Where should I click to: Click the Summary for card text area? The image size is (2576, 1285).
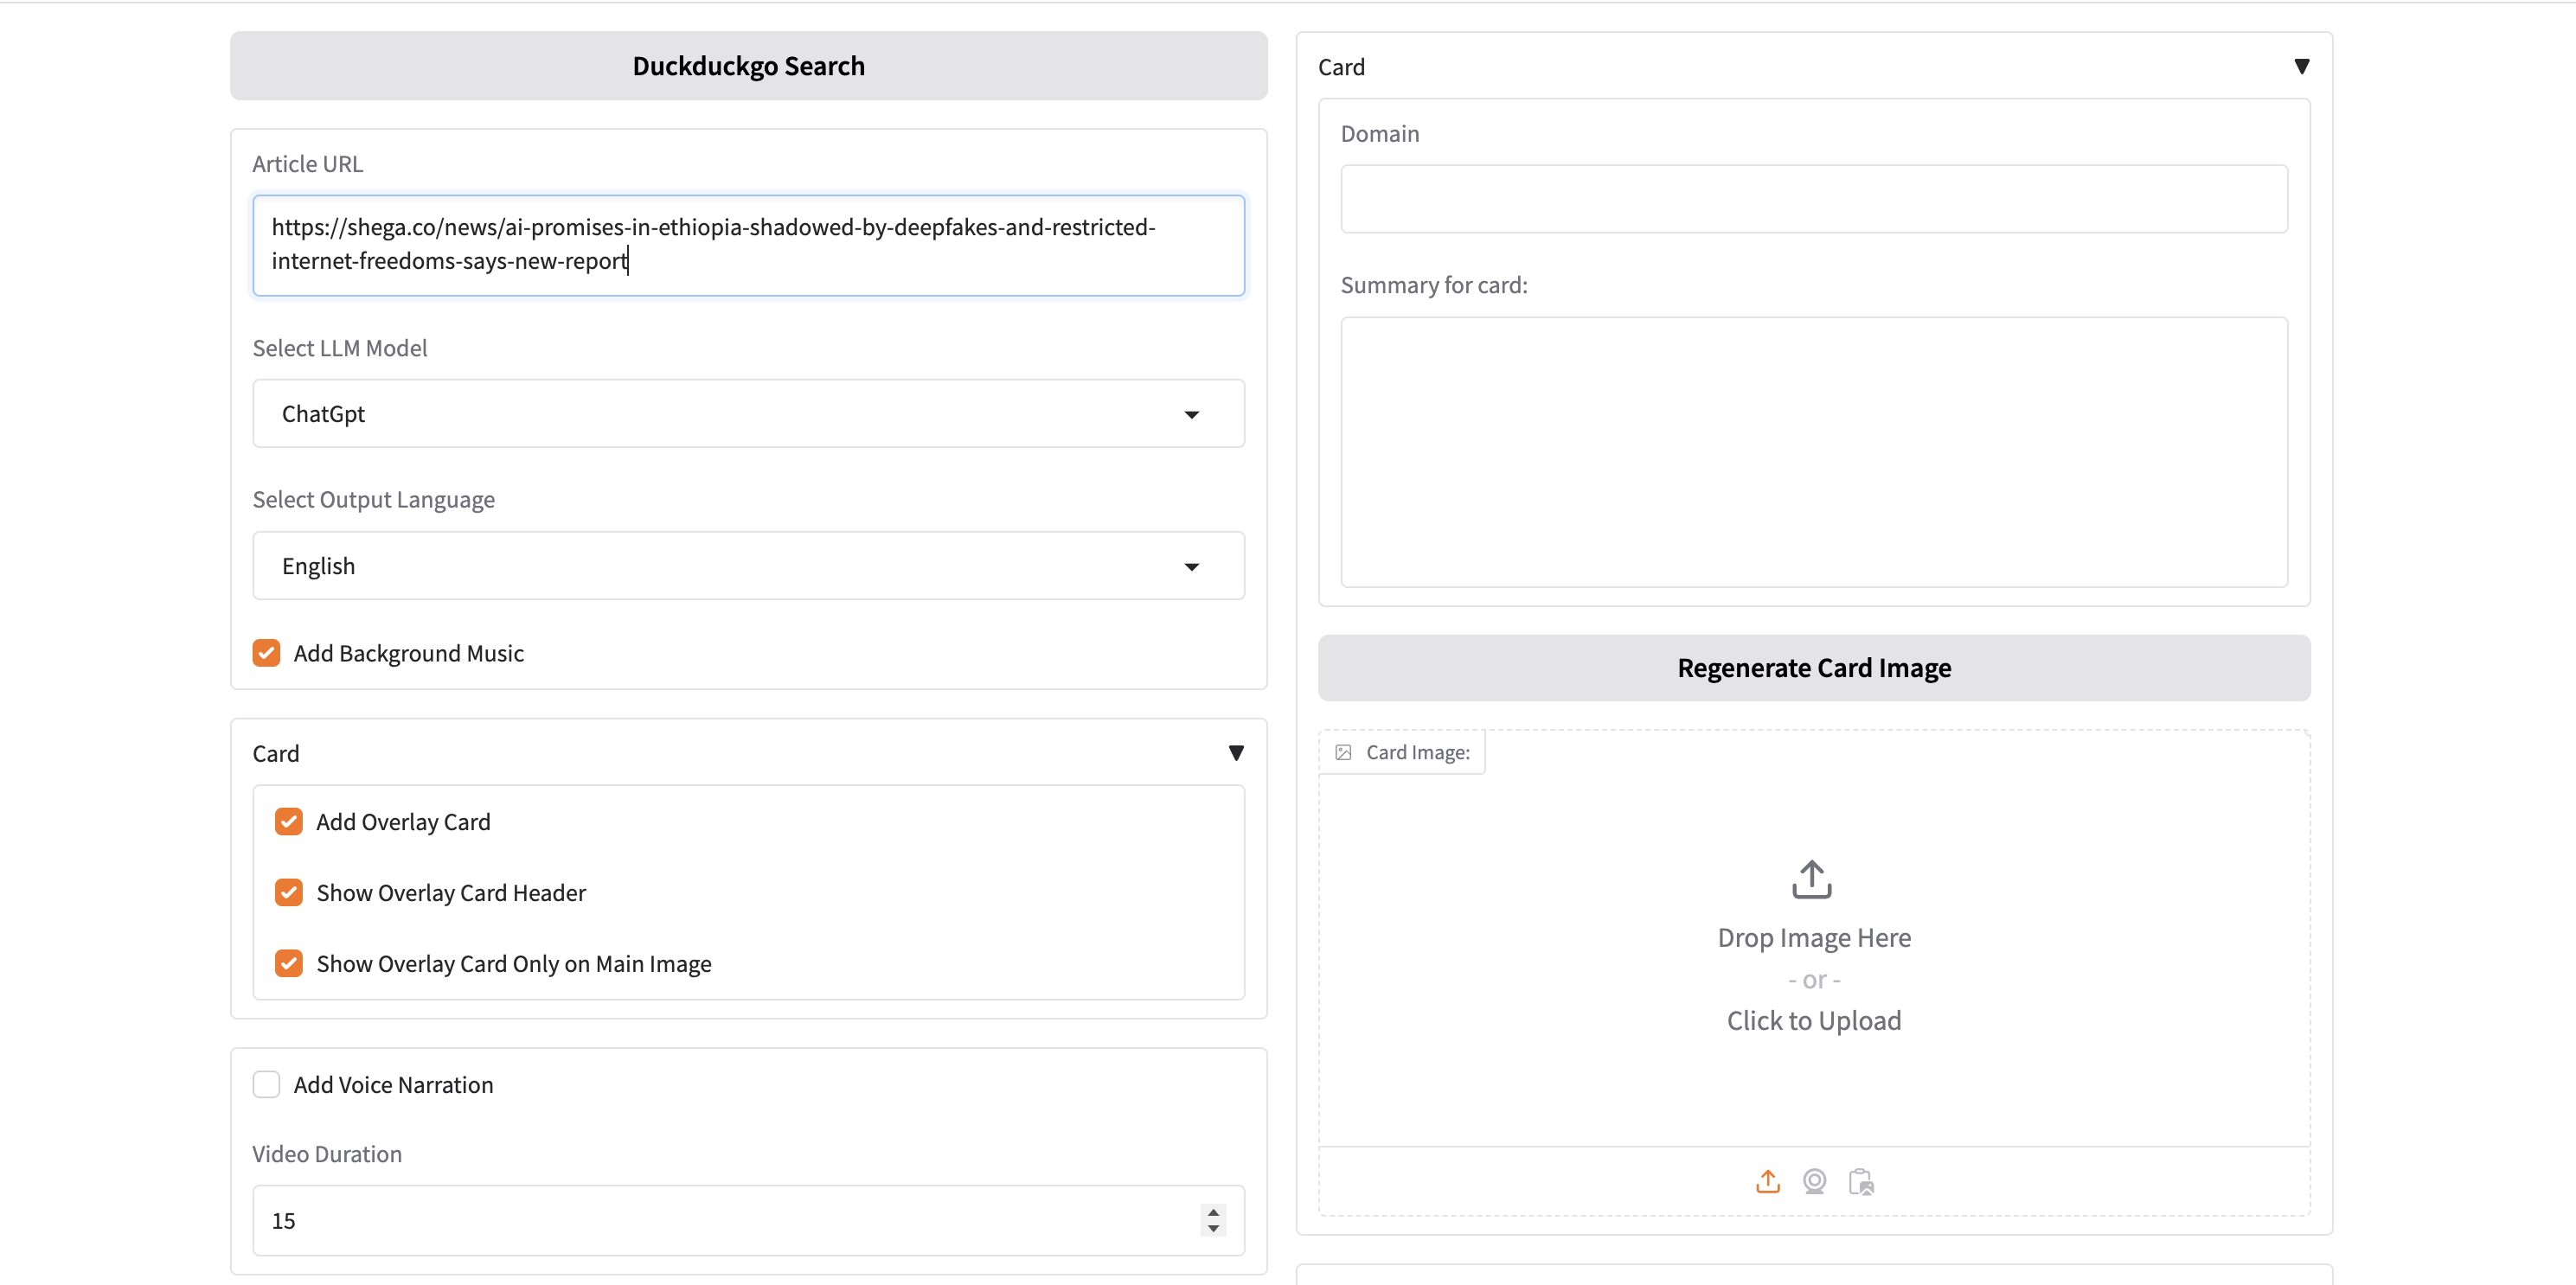1813,450
